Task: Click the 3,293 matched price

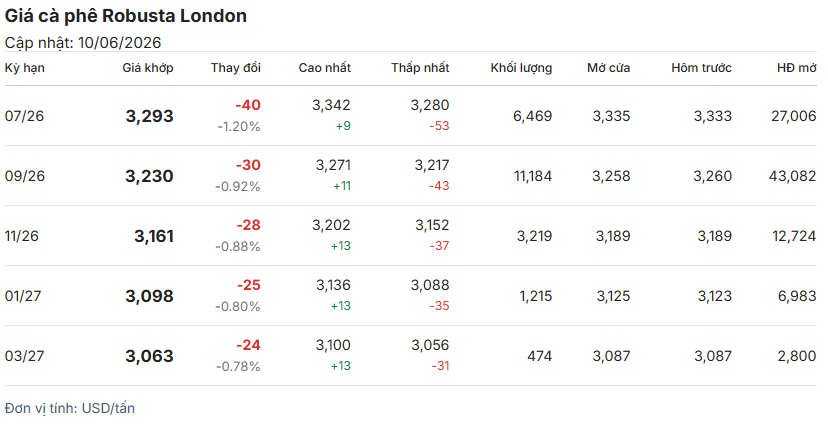Action: (149, 116)
